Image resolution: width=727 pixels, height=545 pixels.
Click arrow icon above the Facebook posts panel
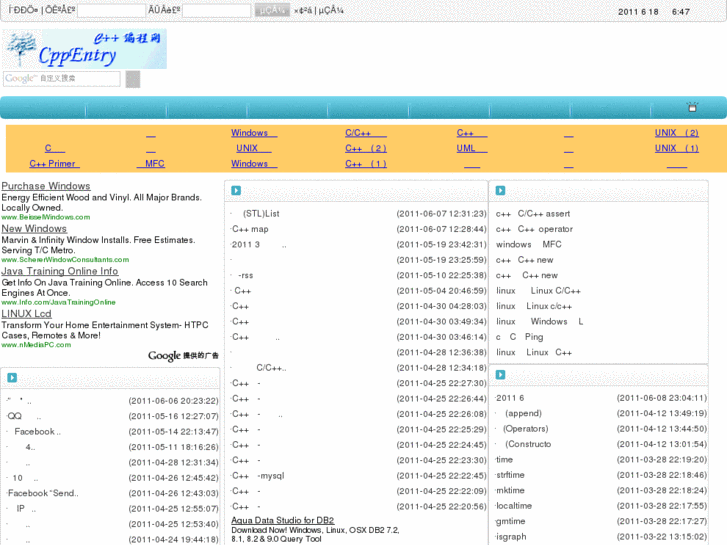(12, 378)
